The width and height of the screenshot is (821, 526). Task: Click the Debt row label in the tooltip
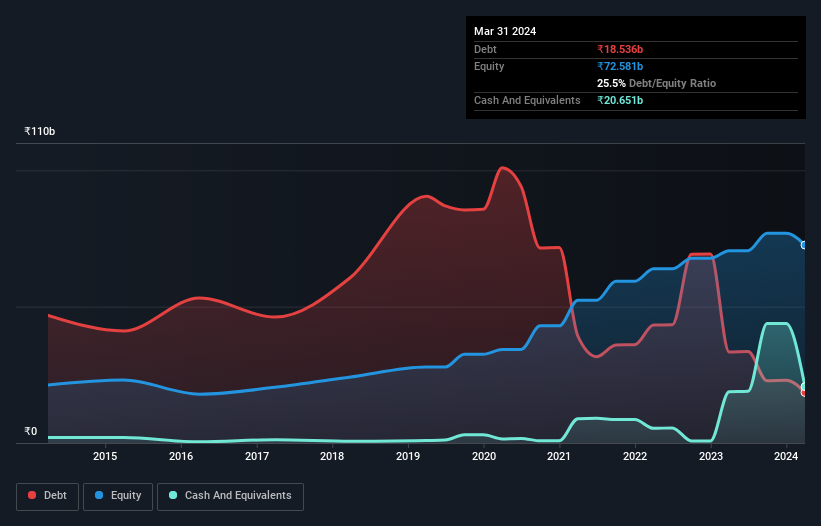pos(485,49)
